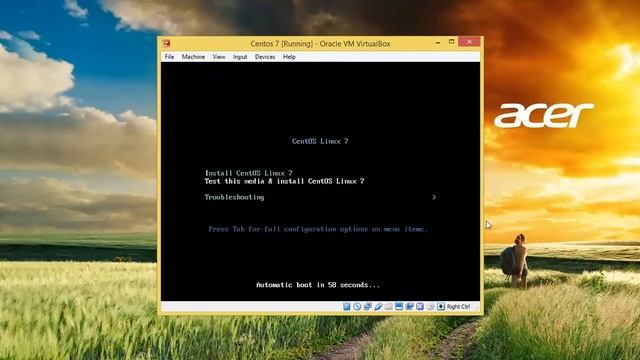Screen dimensions: 640x360
Task: Click the "Right Ctrl" host key label
Action: pos(458,307)
